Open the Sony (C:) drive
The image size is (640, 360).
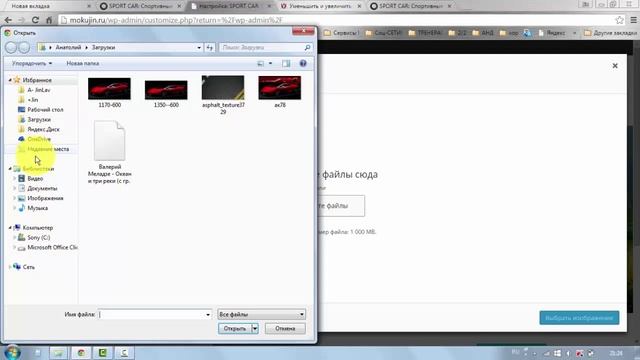39,237
